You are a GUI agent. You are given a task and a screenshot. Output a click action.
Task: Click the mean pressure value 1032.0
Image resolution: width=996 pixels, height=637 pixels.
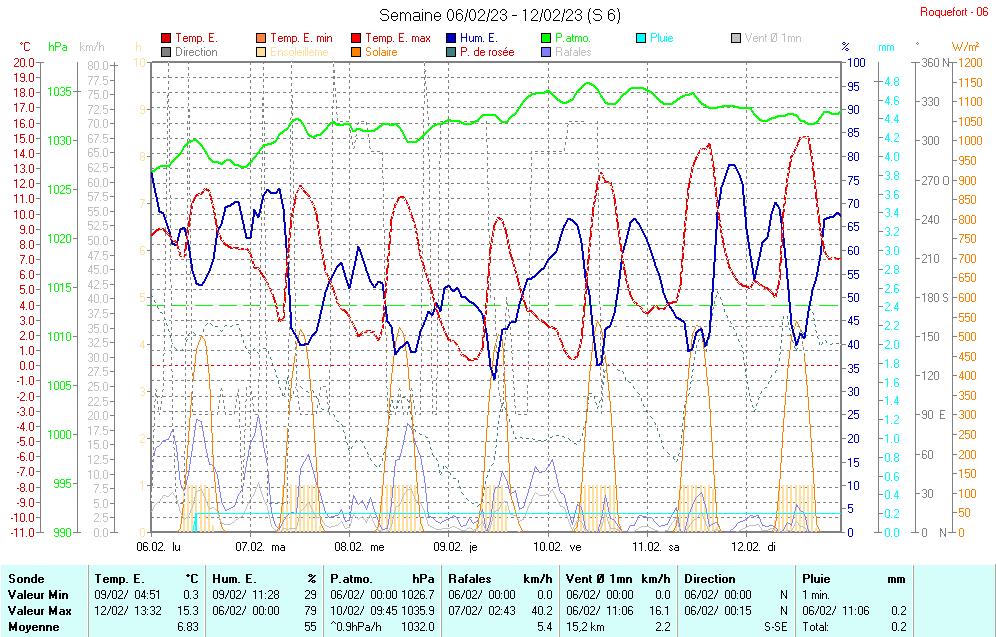(x=418, y=626)
